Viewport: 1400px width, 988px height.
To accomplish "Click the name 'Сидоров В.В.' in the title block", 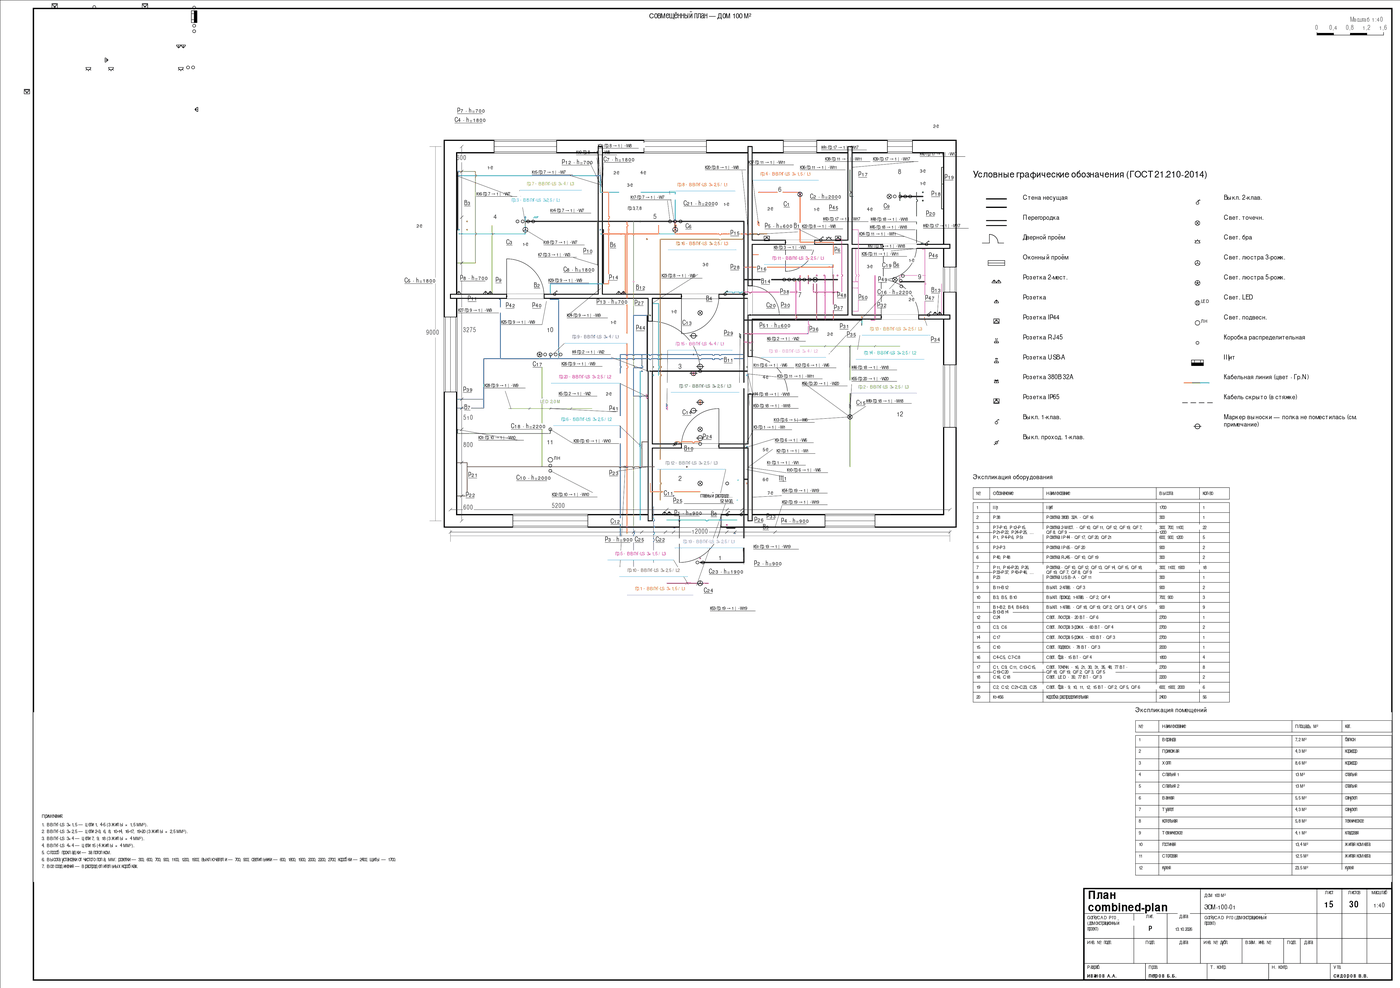I will click(x=1350, y=975).
